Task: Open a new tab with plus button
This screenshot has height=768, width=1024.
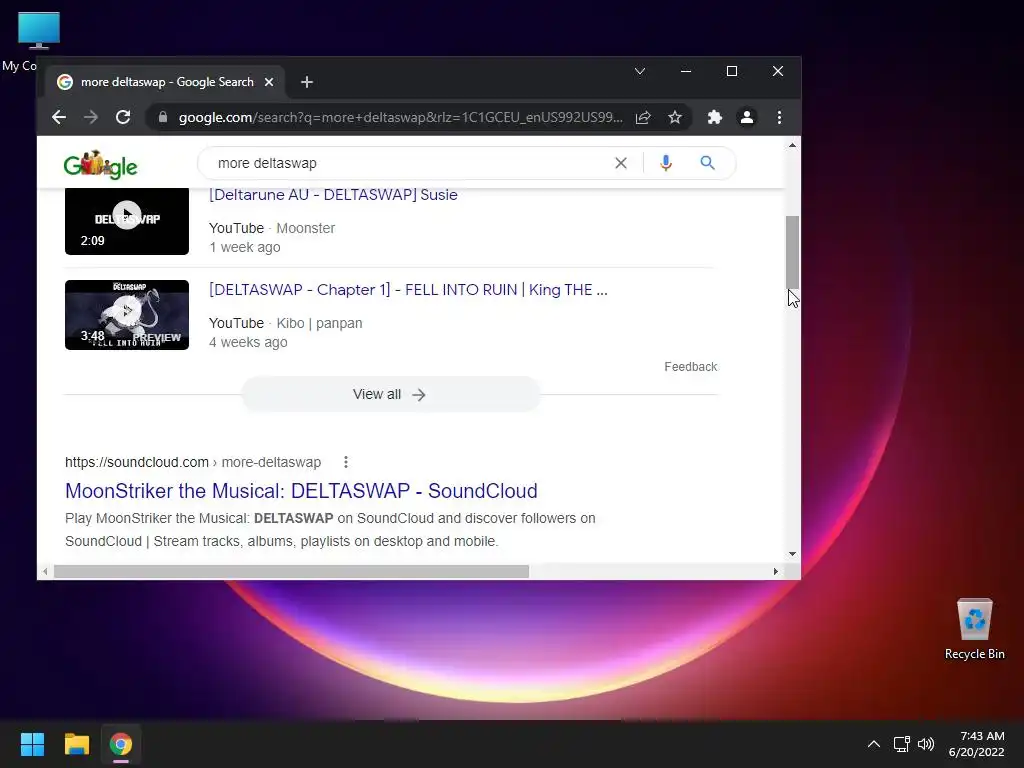Action: coord(307,82)
